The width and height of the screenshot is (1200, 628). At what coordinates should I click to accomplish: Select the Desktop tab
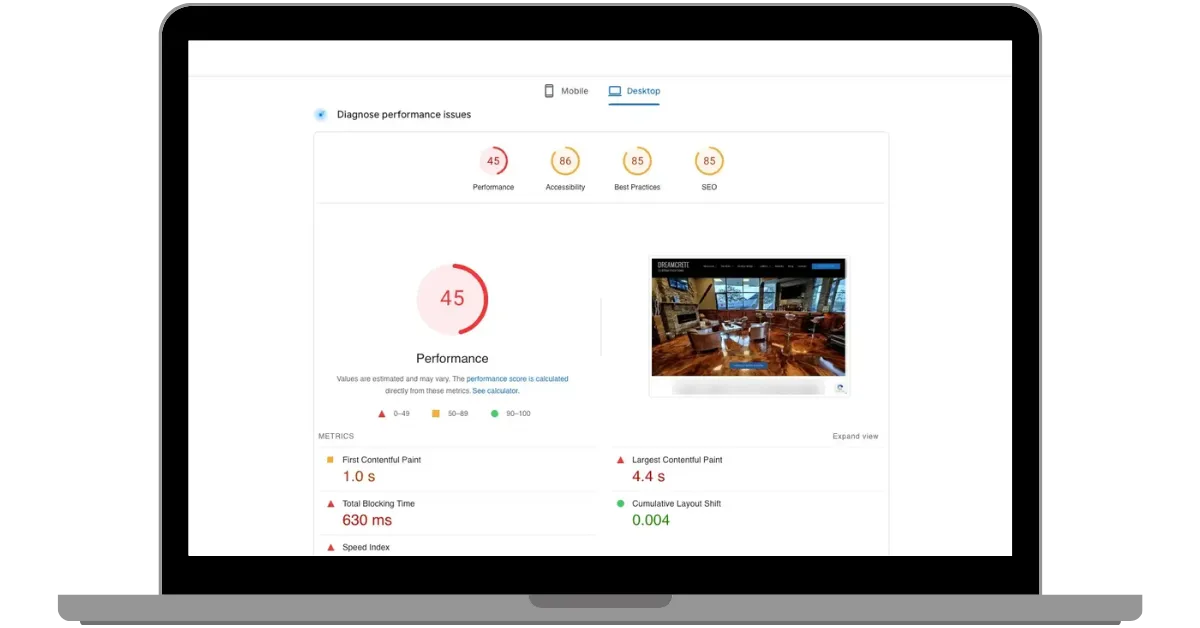pyautogui.click(x=634, y=91)
